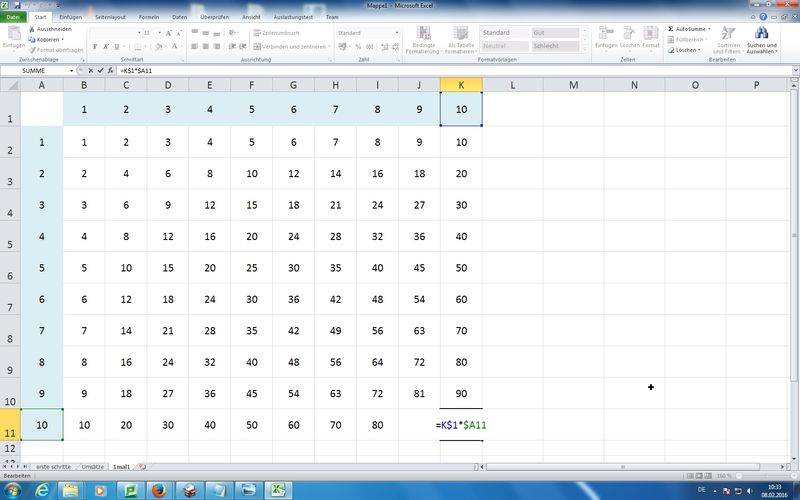
Task: Open Firefox from the taskbar
Action: tap(160, 491)
